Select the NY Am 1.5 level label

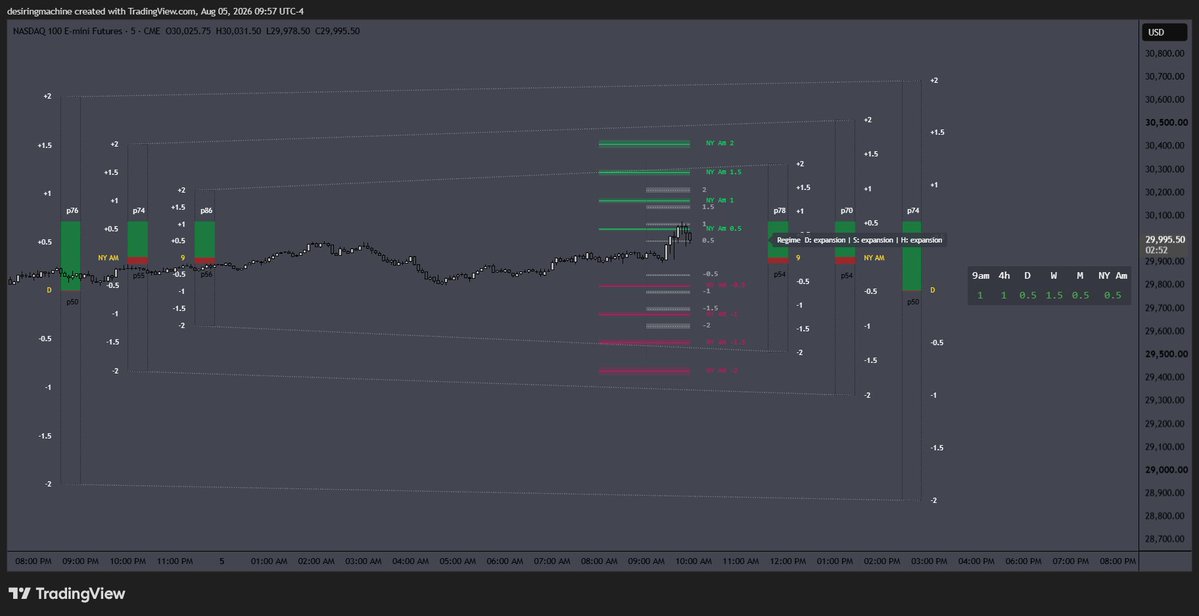click(723, 172)
